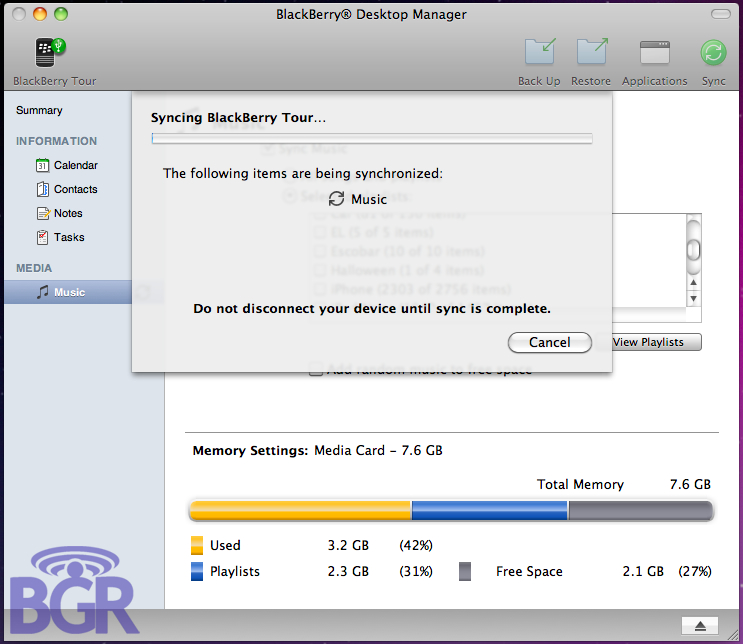Viewport: 743px width, 644px height.
Task: Toggle Add random music to free space
Action: [316, 369]
